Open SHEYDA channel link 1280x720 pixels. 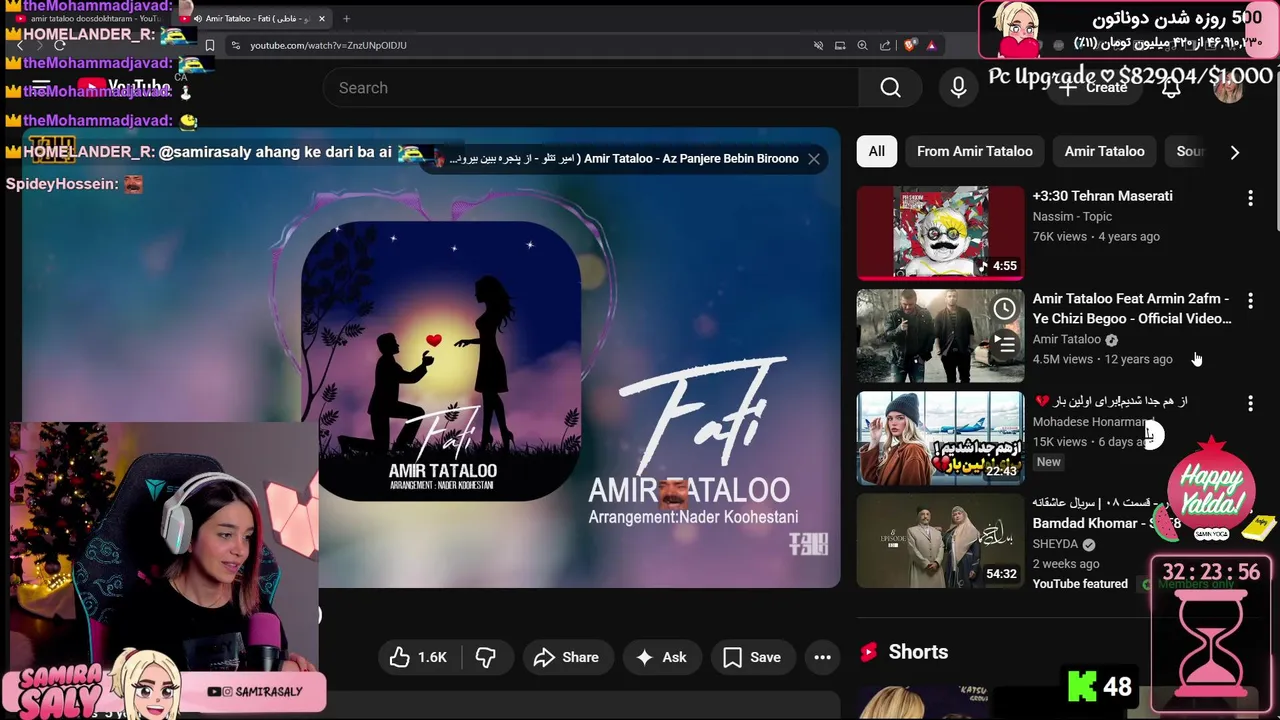tap(1055, 544)
